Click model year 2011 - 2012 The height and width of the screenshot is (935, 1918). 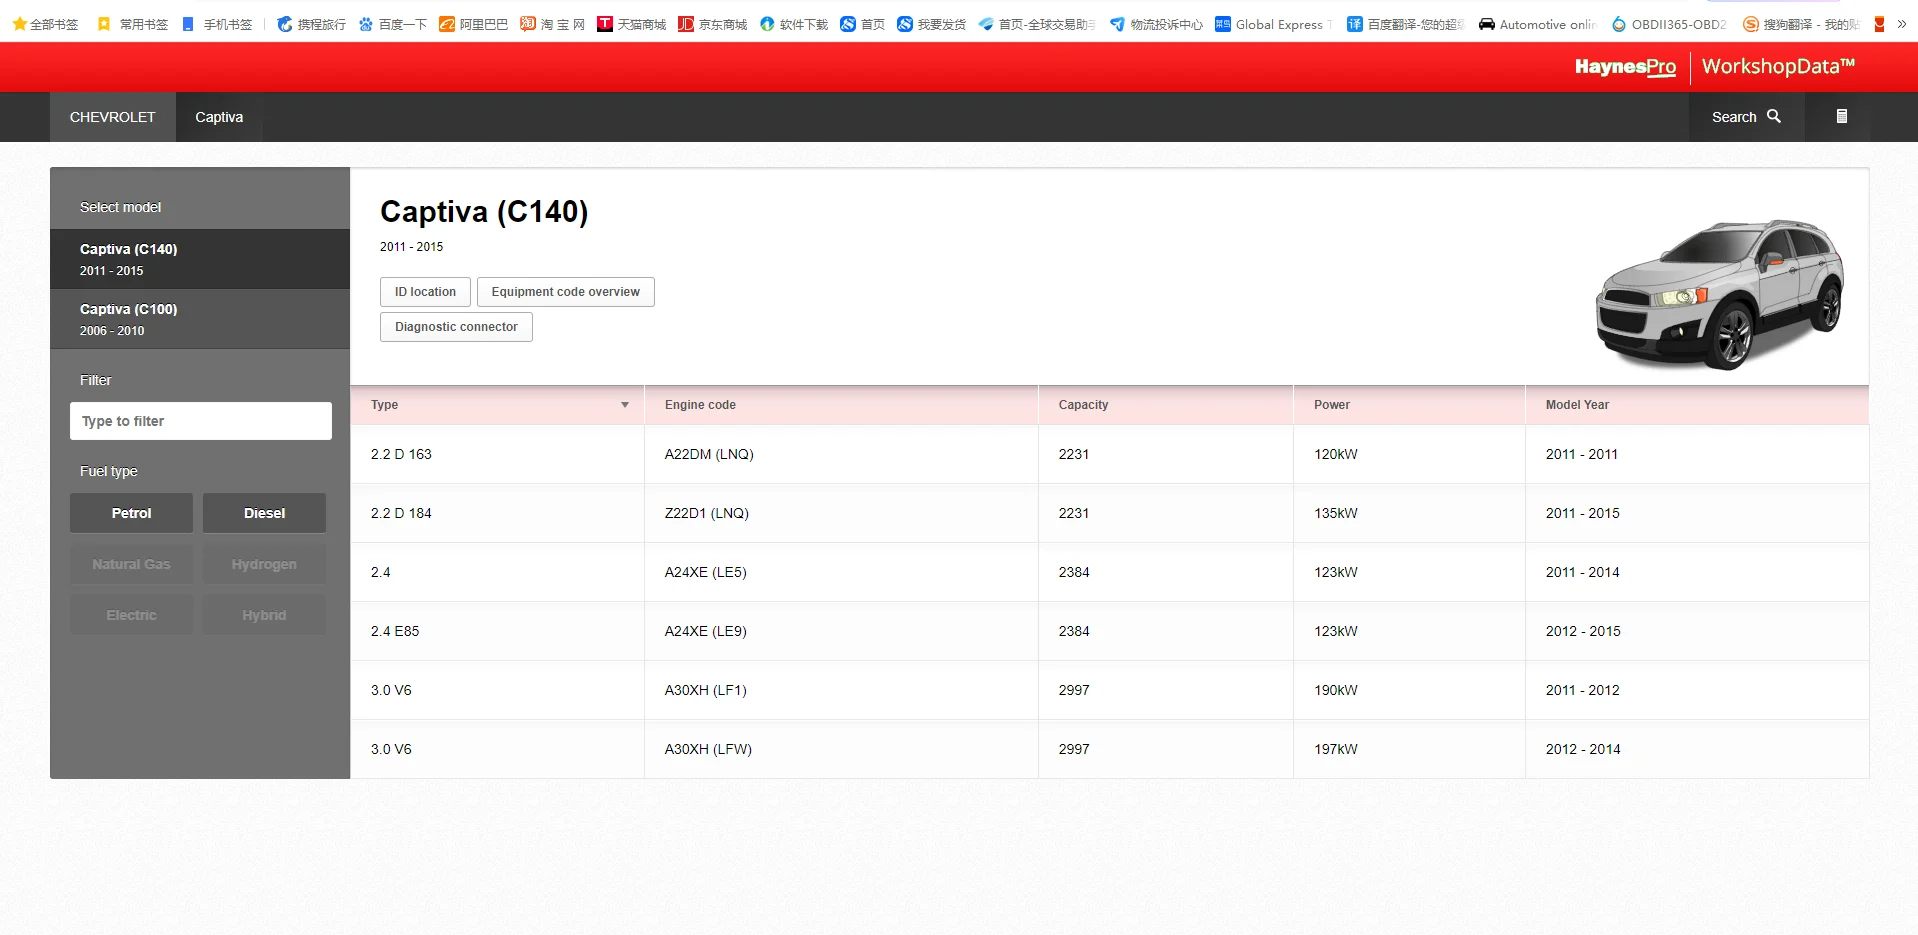click(x=1583, y=690)
